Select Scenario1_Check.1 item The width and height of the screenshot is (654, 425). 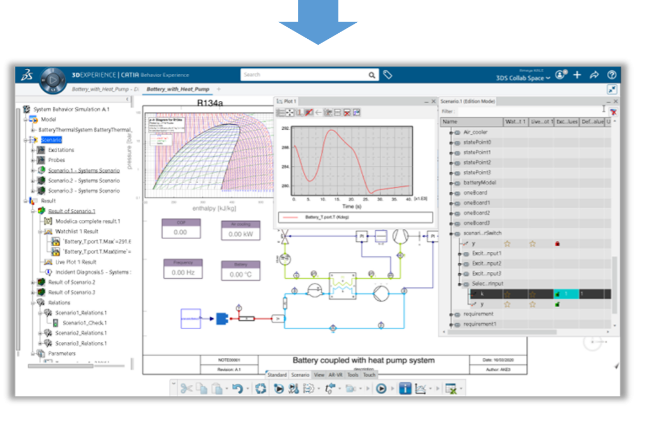[x=85, y=323]
